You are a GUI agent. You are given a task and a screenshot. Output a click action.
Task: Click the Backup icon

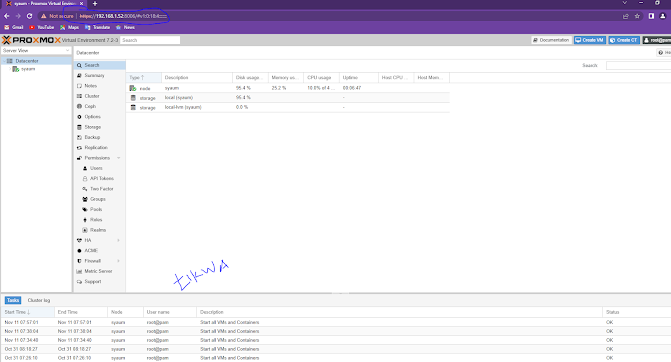click(x=79, y=137)
